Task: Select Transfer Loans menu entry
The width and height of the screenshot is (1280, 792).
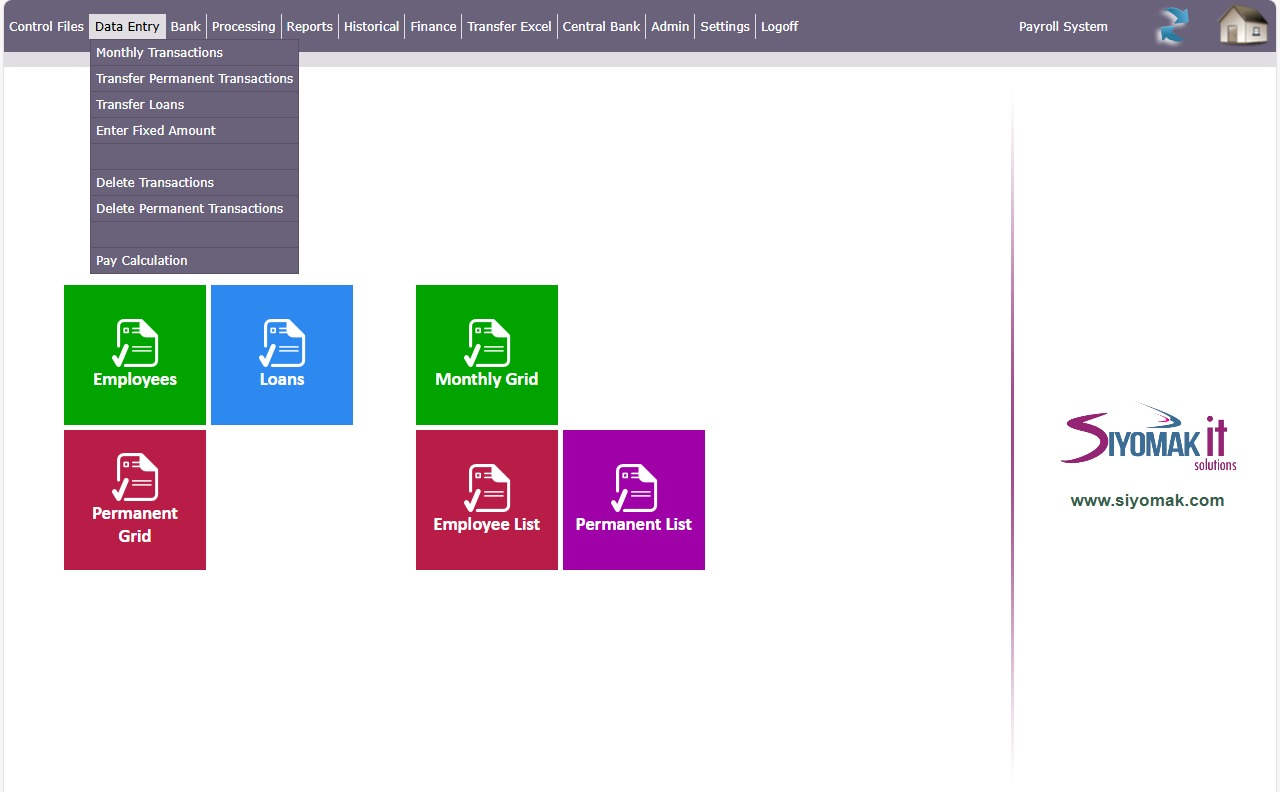Action: pos(140,105)
